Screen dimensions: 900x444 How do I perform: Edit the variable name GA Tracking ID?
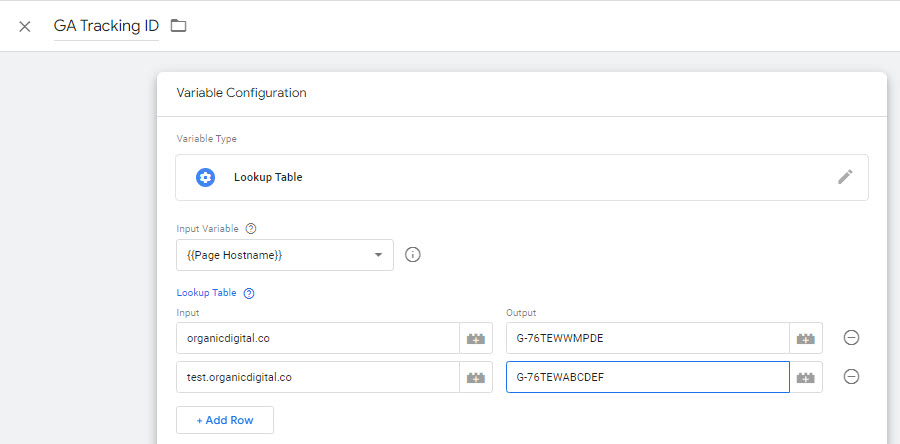click(105, 26)
